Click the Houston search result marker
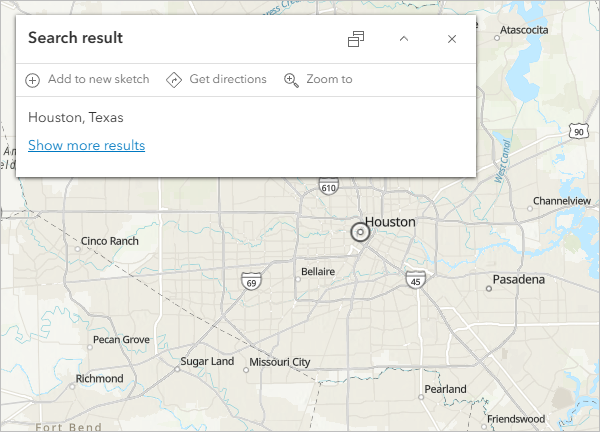 click(x=360, y=232)
